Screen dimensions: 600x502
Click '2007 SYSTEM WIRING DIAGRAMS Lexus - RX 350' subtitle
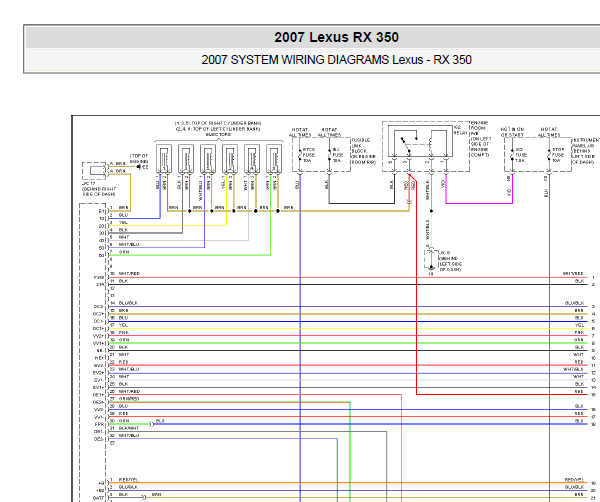click(x=336, y=60)
